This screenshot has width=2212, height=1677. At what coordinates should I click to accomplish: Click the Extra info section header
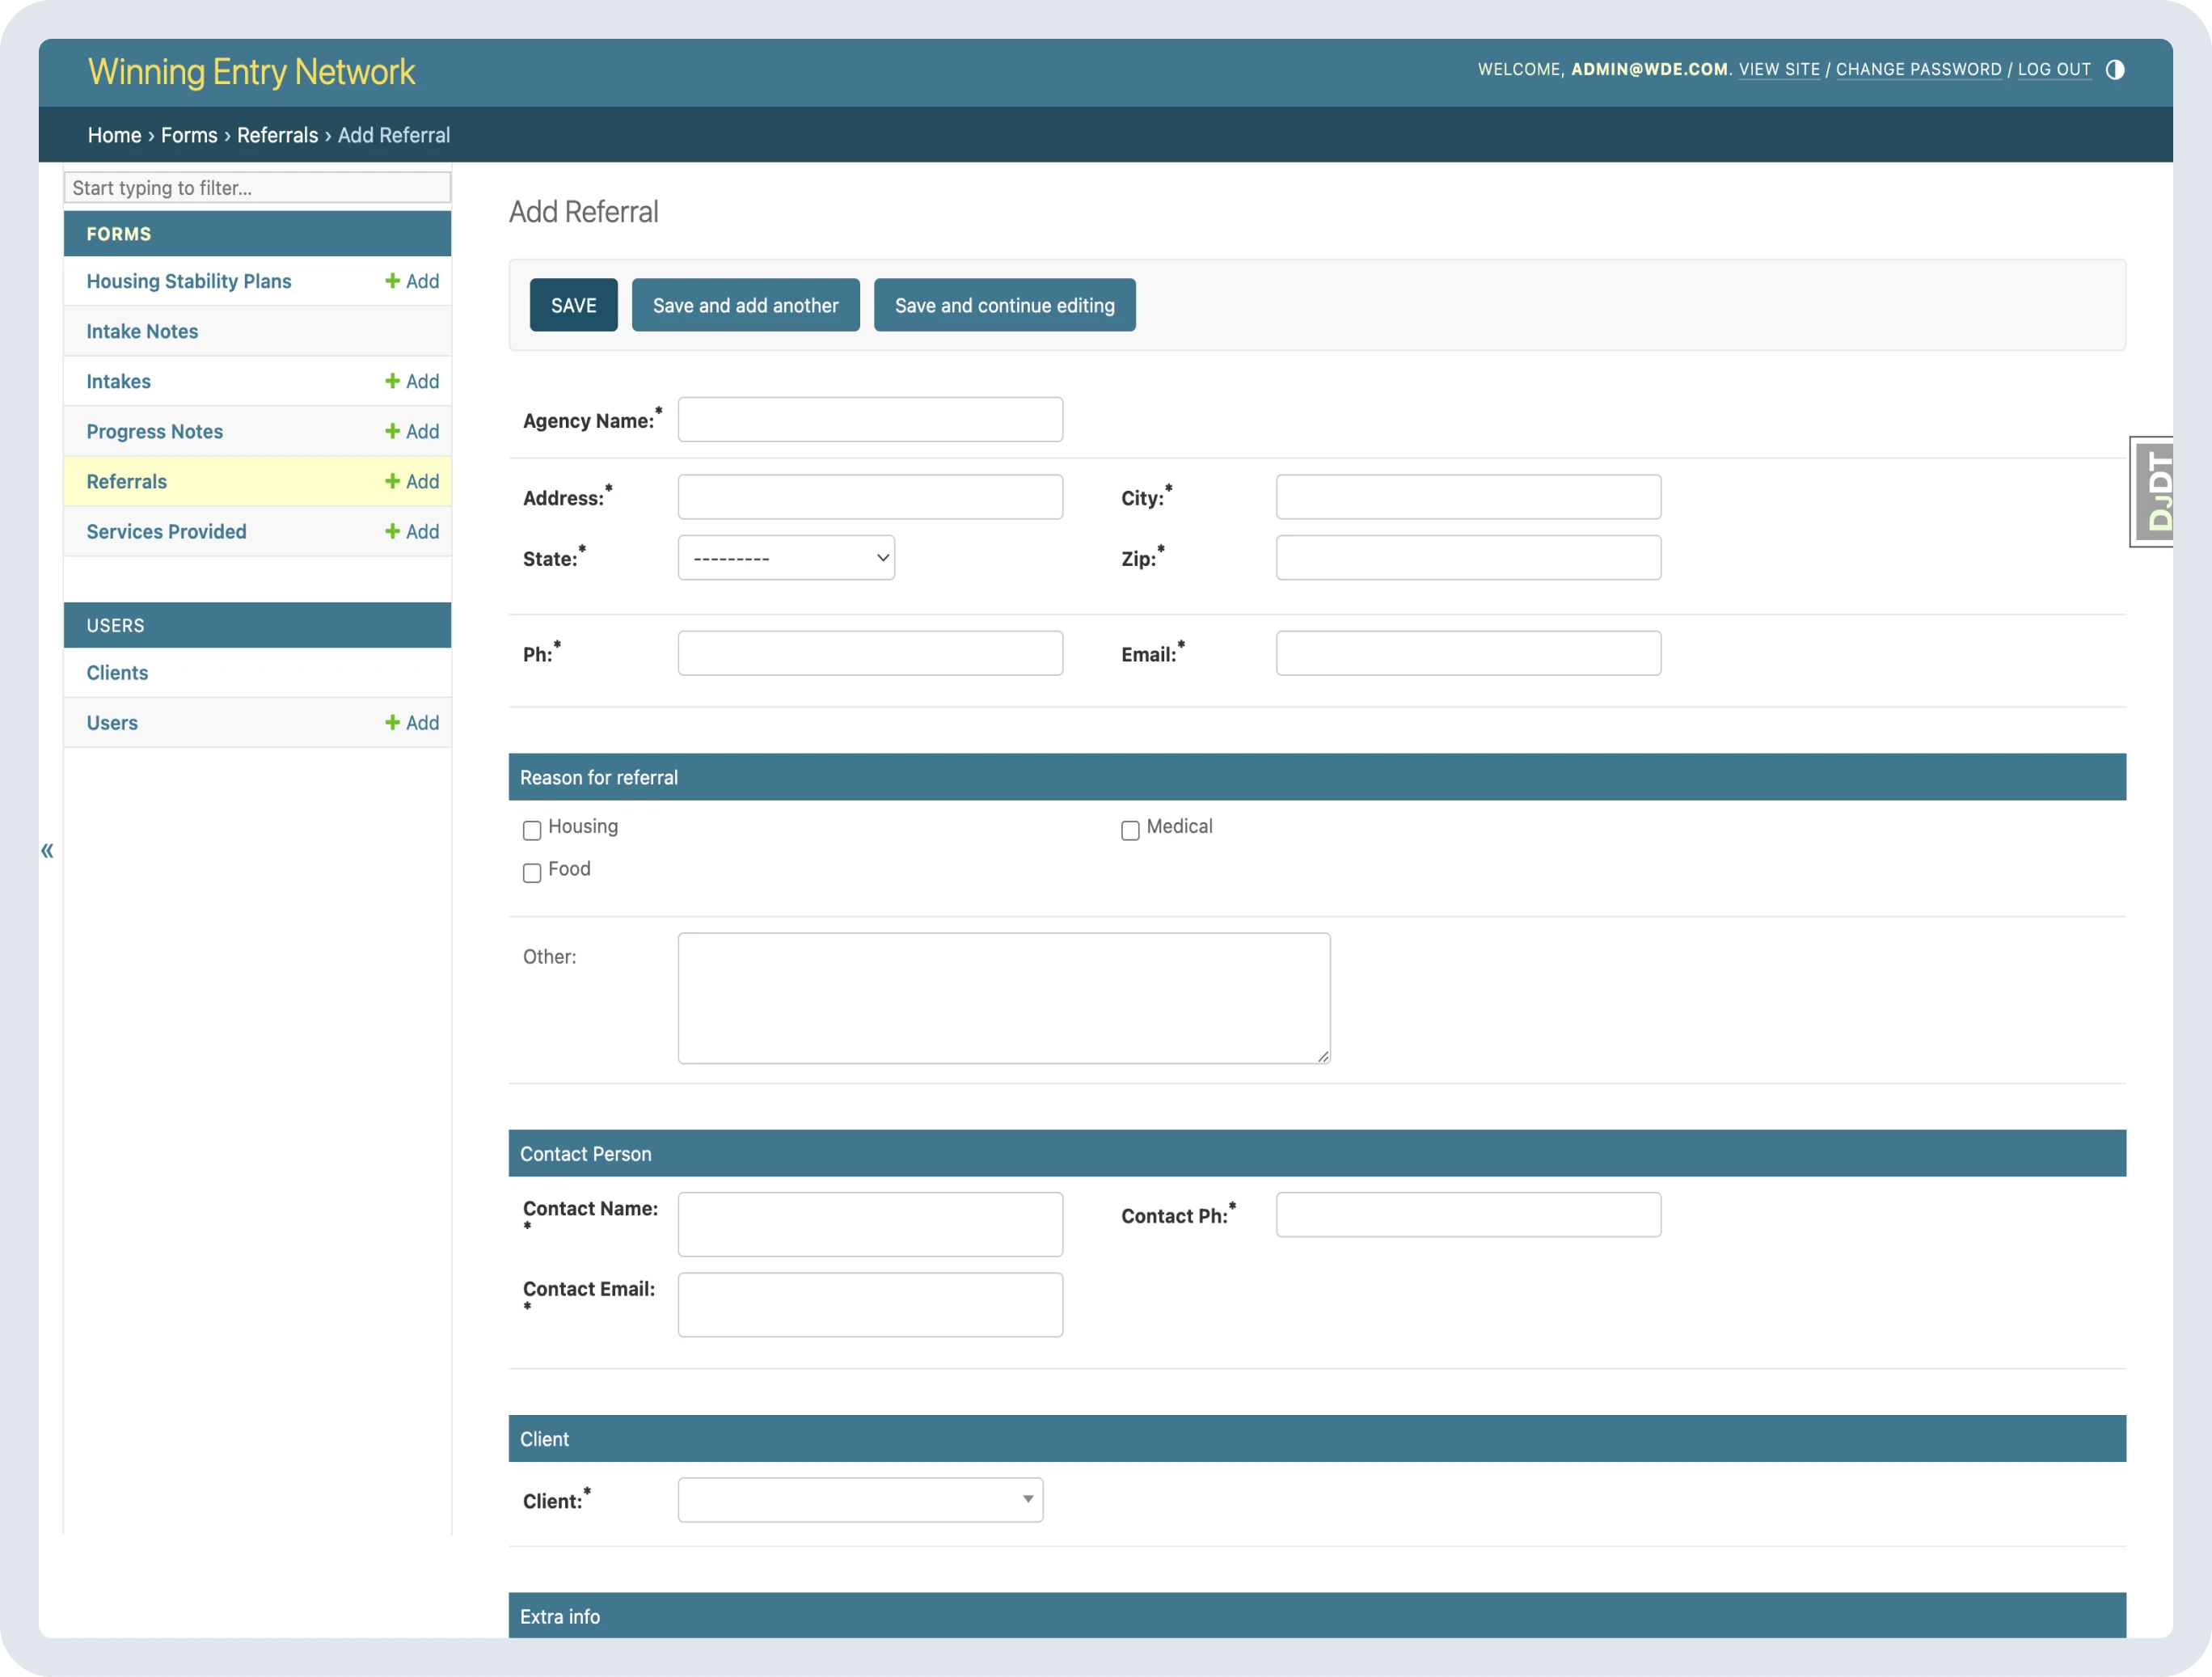point(1317,1615)
